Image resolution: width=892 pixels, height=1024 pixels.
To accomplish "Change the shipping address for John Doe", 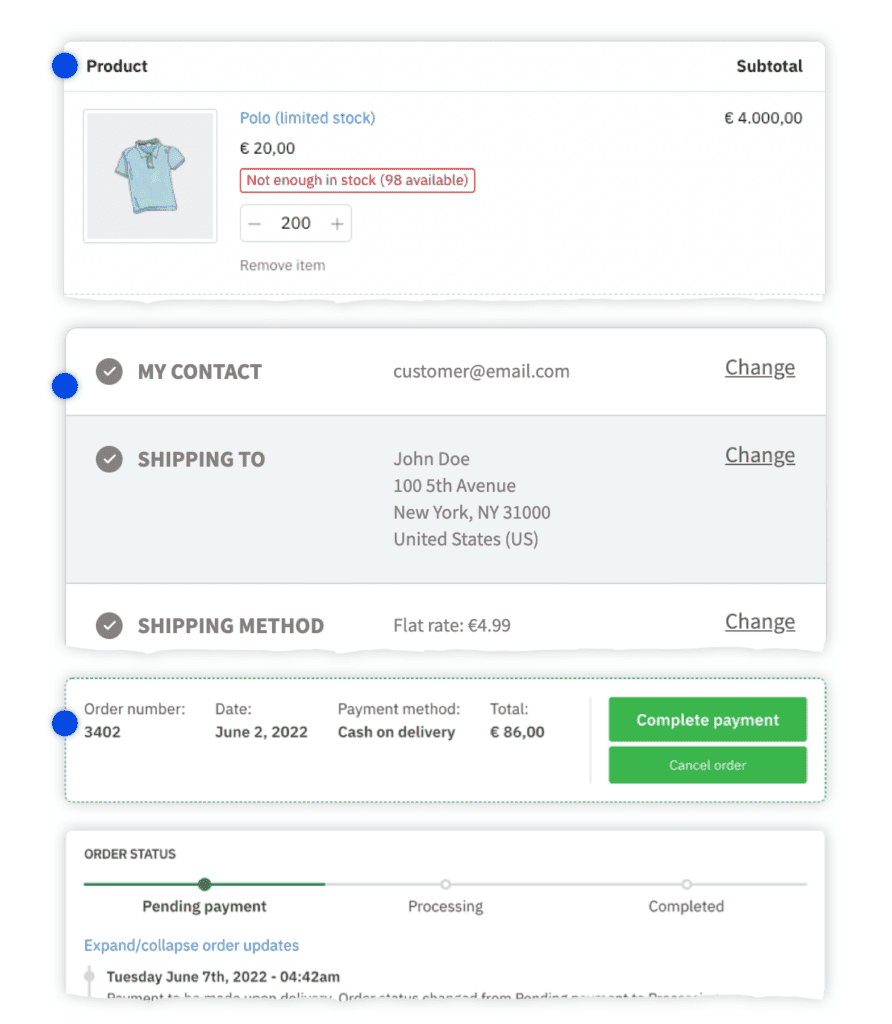I will [x=759, y=455].
